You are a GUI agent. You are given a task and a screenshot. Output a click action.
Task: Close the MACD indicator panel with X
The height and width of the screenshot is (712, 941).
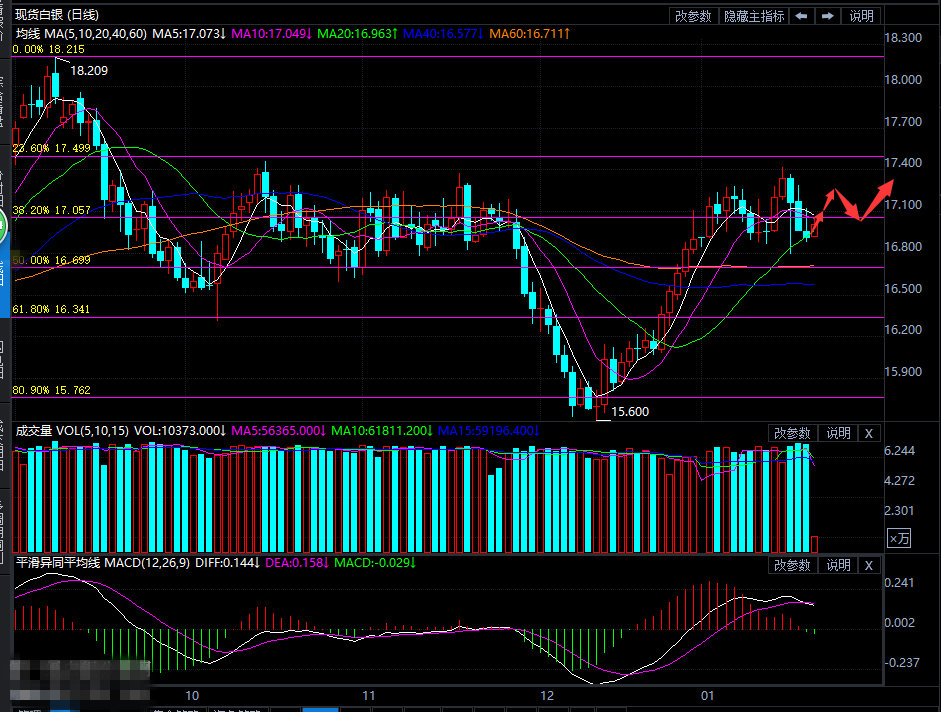click(869, 565)
